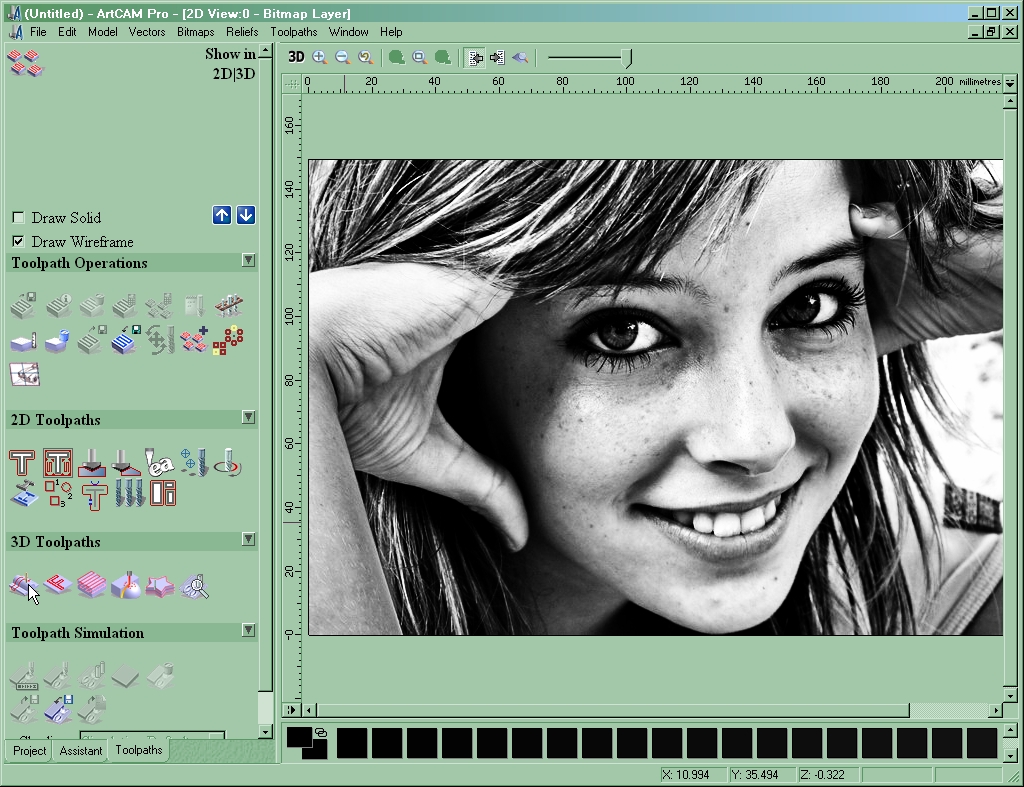Image resolution: width=1024 pixels, height=787 pixels.
Task: Click the Zoom In magnifier tool
Action: point(319,57)
